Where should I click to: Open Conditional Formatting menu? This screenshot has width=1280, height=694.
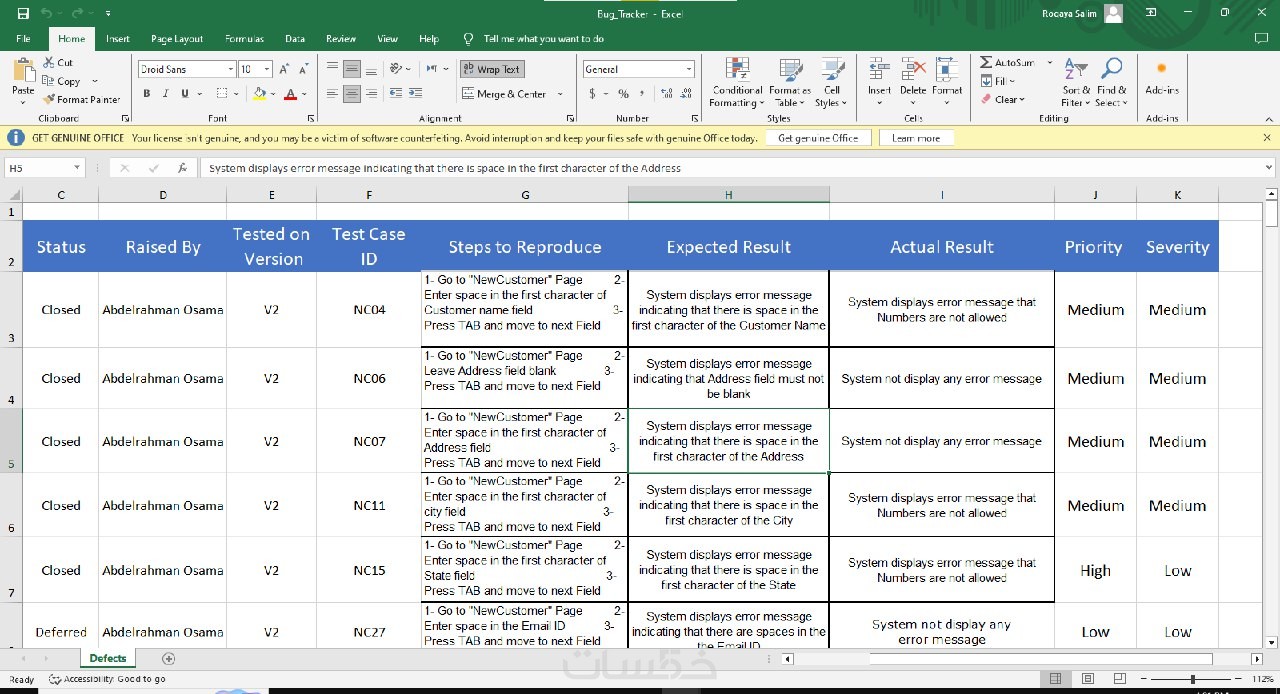tap(737, 83)
